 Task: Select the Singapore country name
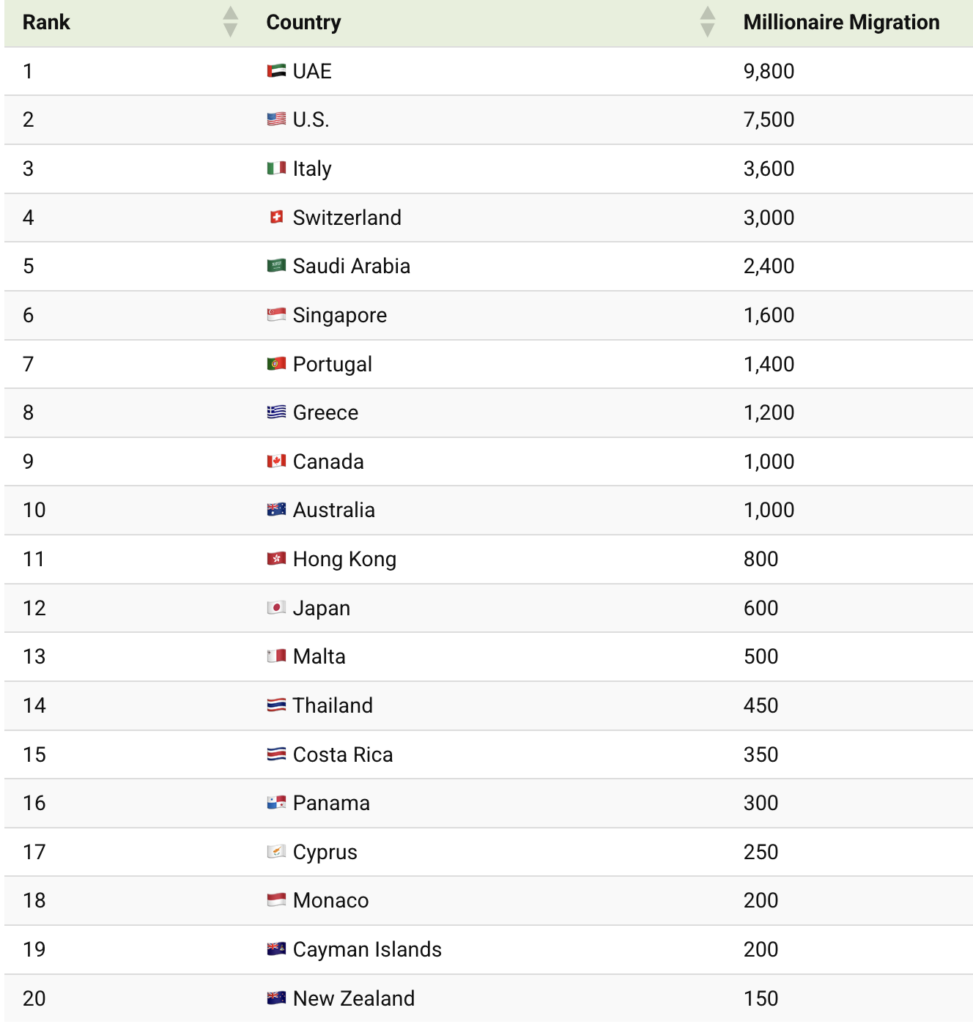tap(340, 315)
